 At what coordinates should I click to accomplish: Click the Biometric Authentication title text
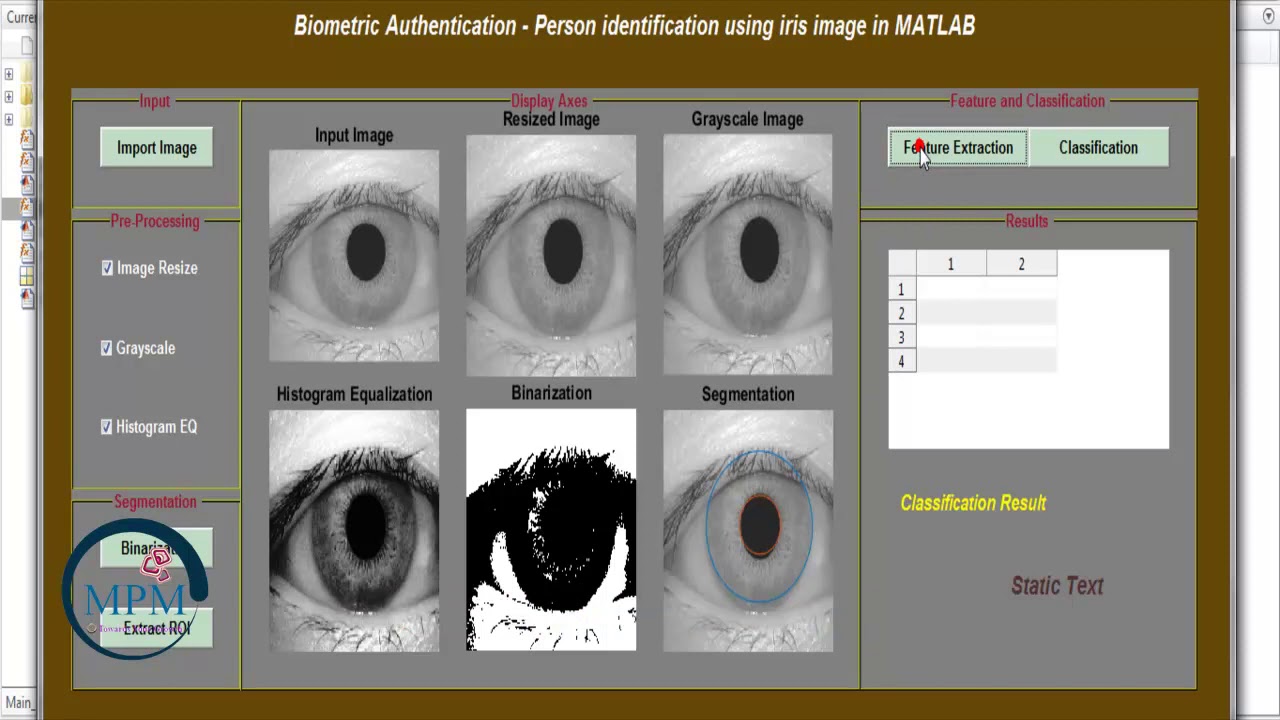[634, 26]
